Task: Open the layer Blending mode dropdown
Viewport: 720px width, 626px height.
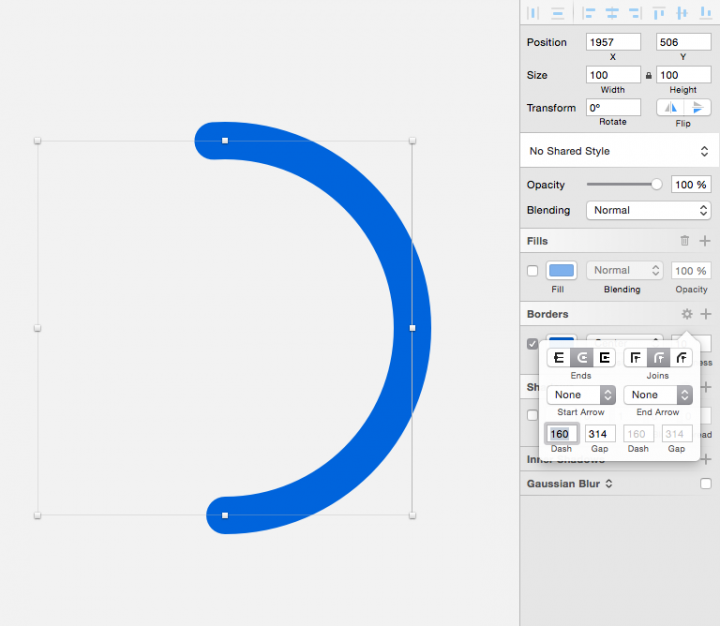Action: tap(649, 211)
